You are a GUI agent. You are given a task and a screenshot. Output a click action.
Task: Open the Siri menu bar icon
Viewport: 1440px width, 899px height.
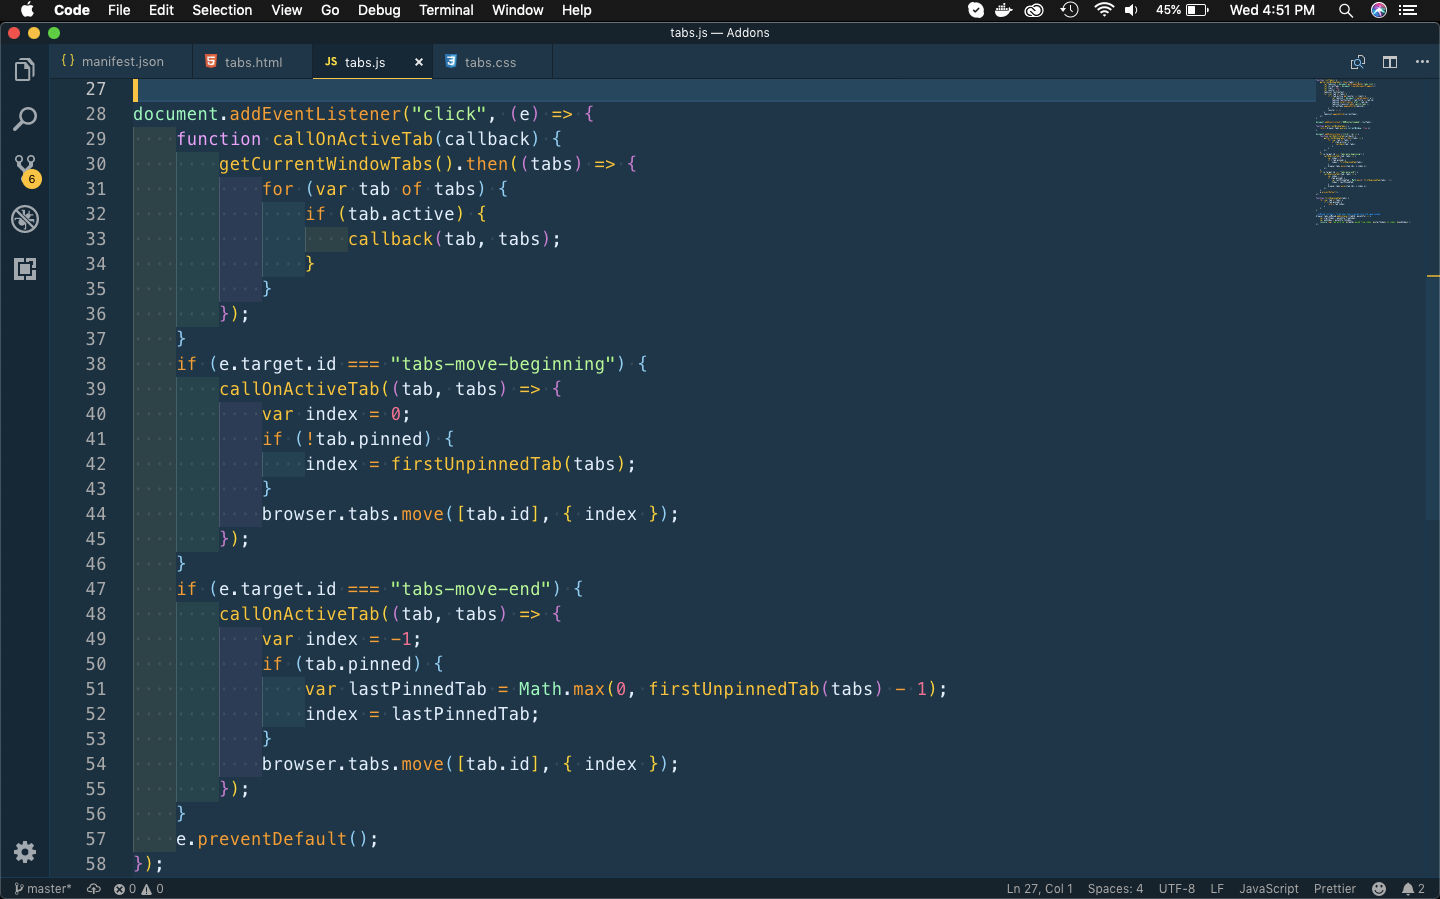pos(1379,10)
